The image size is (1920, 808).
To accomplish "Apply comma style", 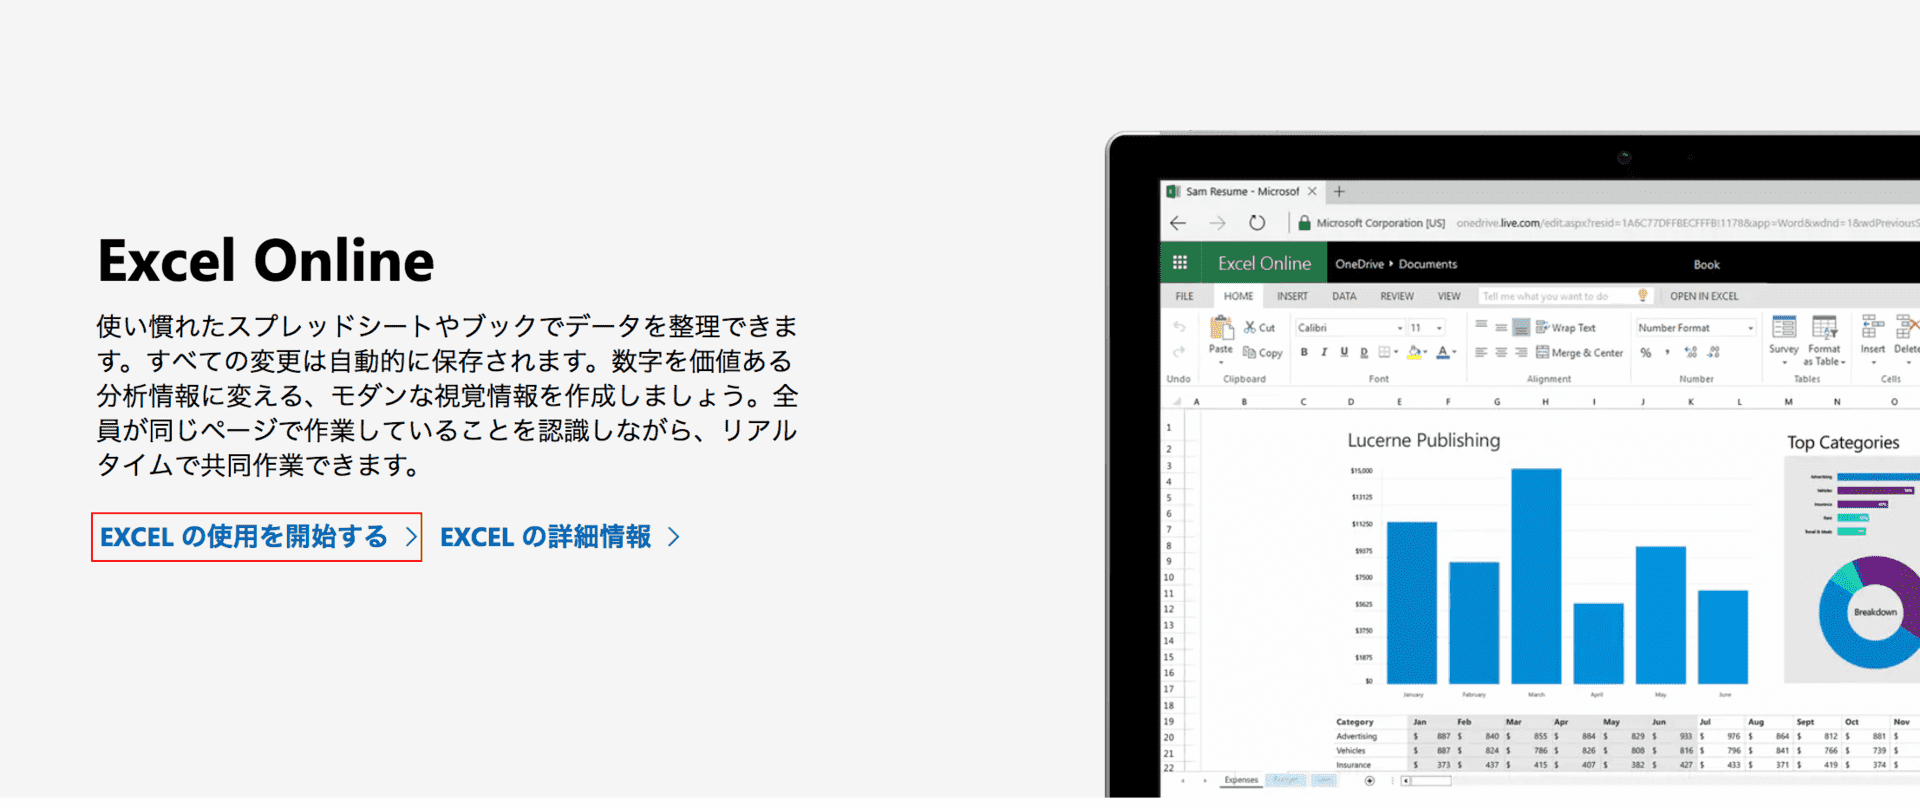I will tap(1667, 352).
